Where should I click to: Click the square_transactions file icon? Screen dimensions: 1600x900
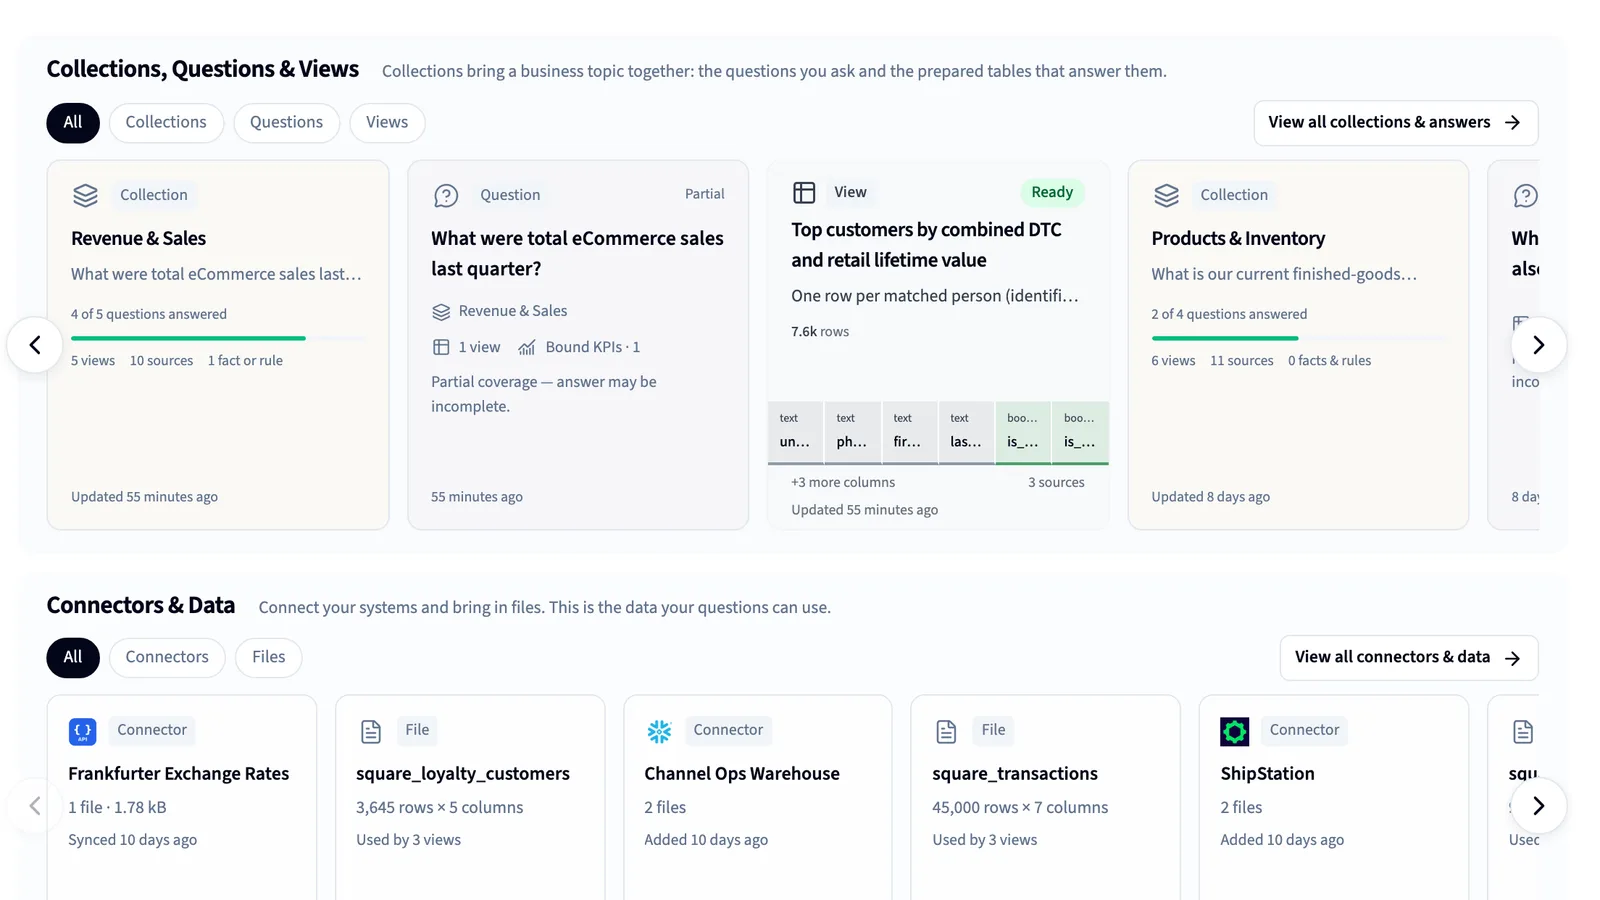pos(946,732)
